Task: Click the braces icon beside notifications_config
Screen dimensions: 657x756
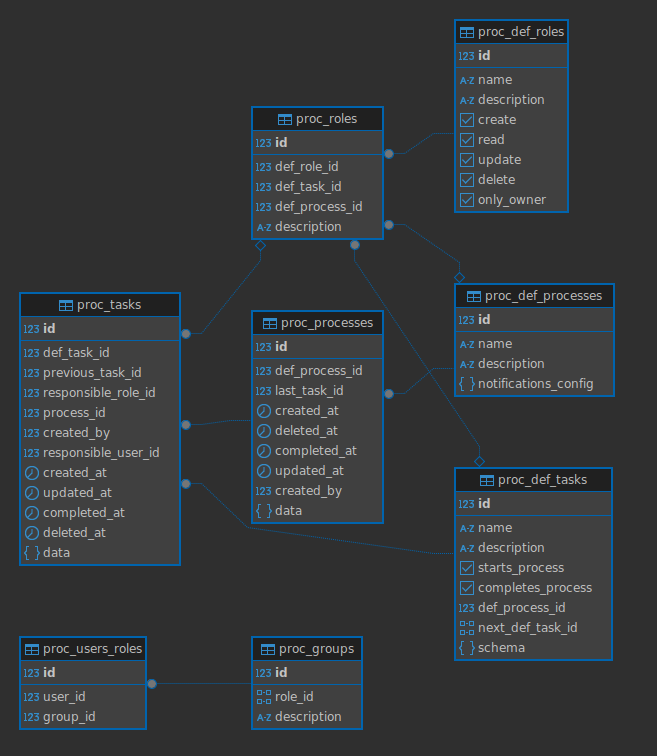Action: [467, 384]
